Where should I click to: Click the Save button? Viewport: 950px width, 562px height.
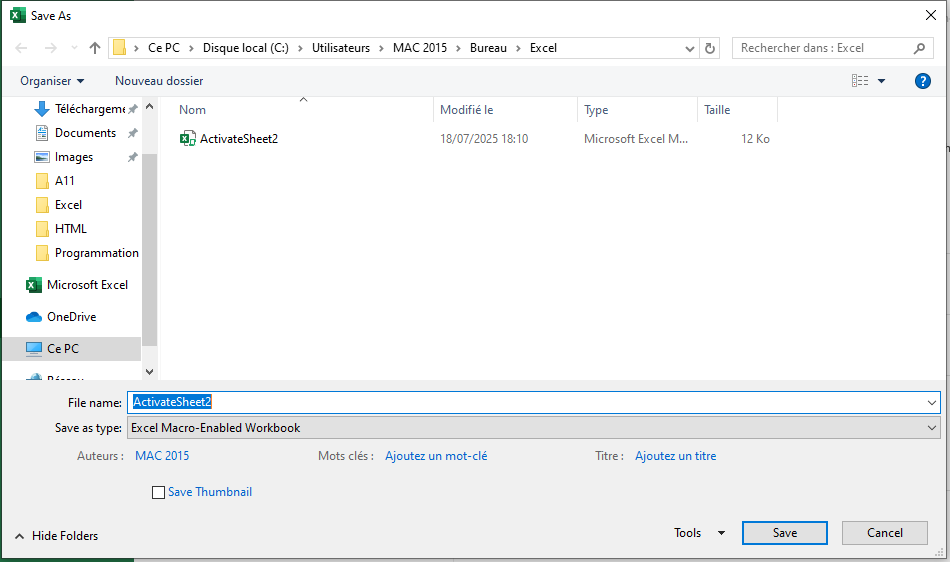coord(785,533)
